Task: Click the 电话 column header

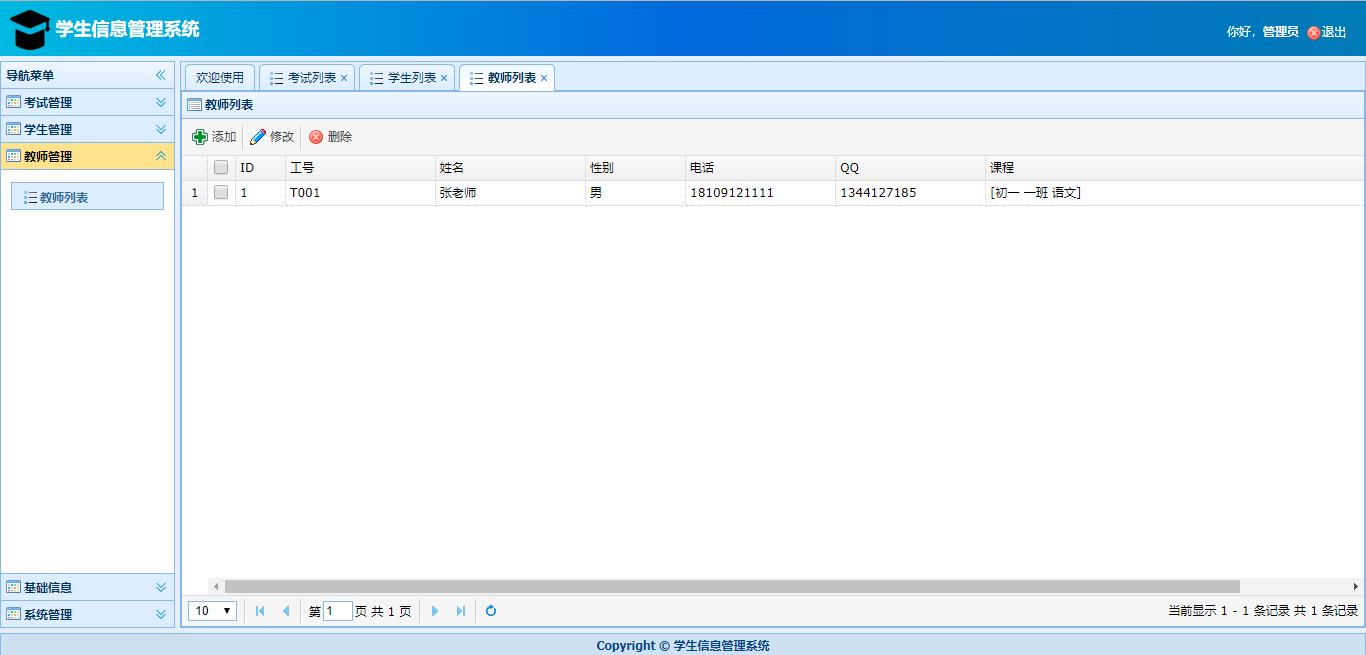Action: pos(760,167)
